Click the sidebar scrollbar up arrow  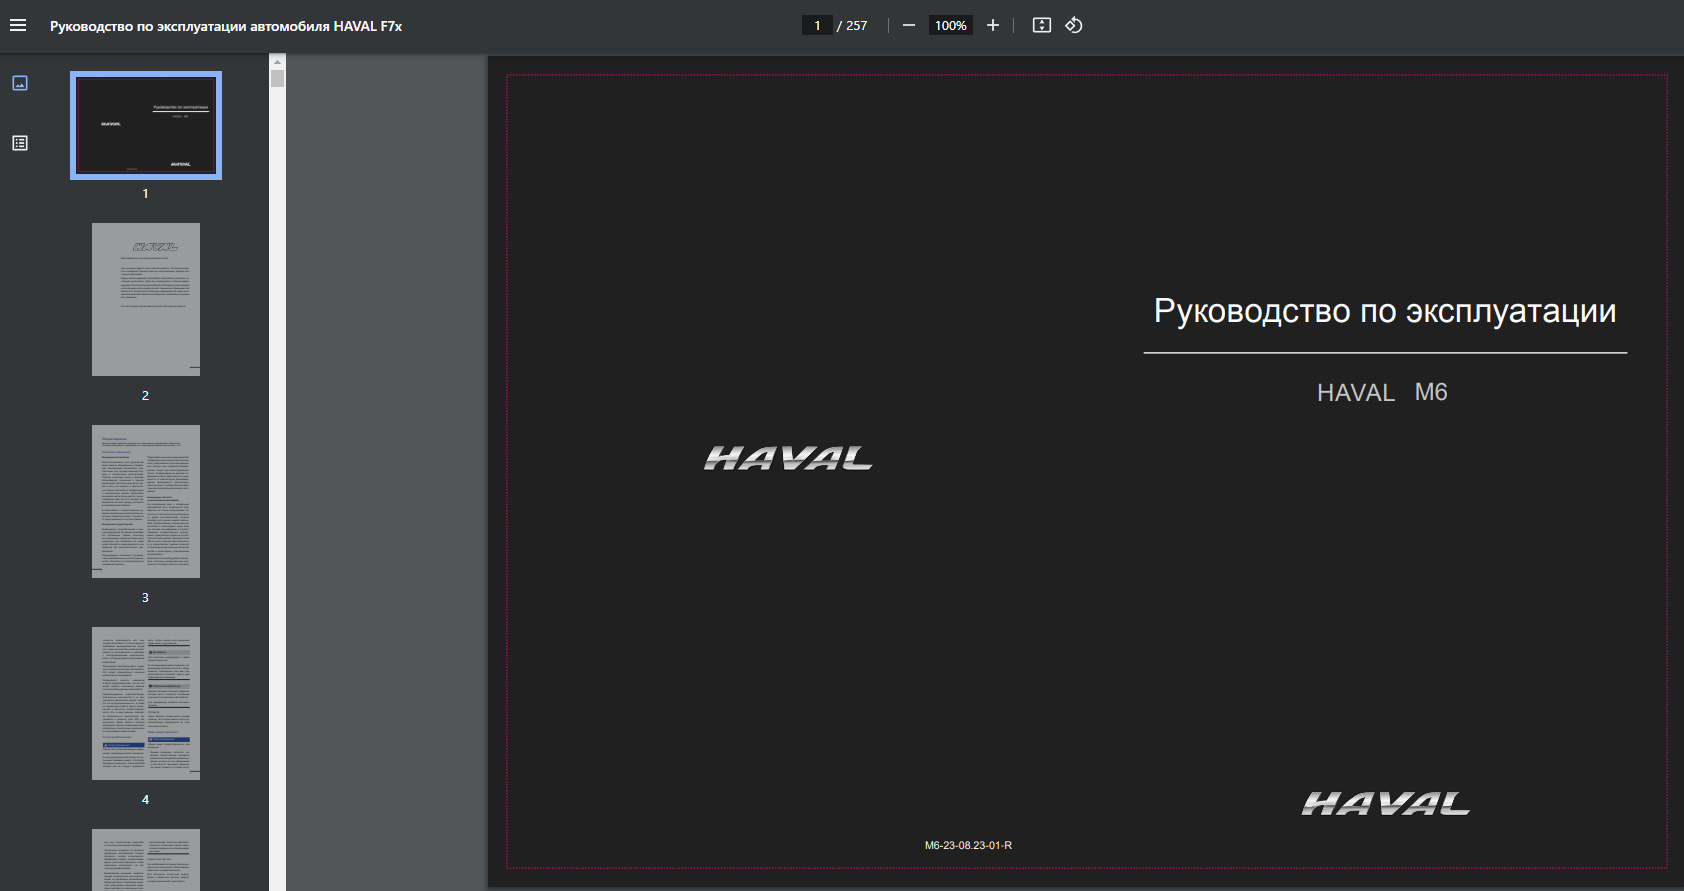(x=277, y=61)
